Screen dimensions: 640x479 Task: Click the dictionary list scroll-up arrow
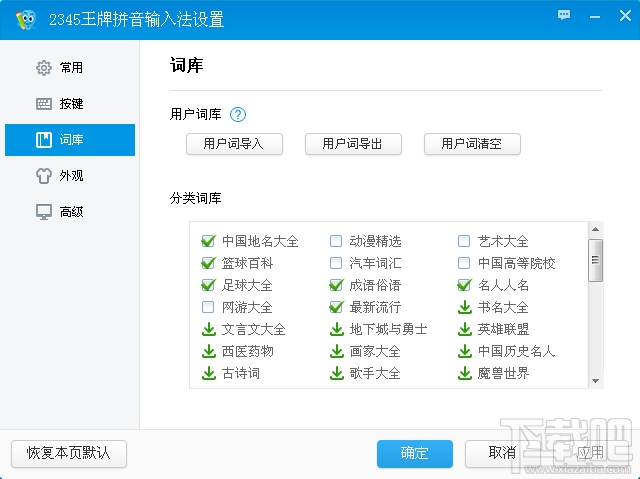[x=596, y=229]
